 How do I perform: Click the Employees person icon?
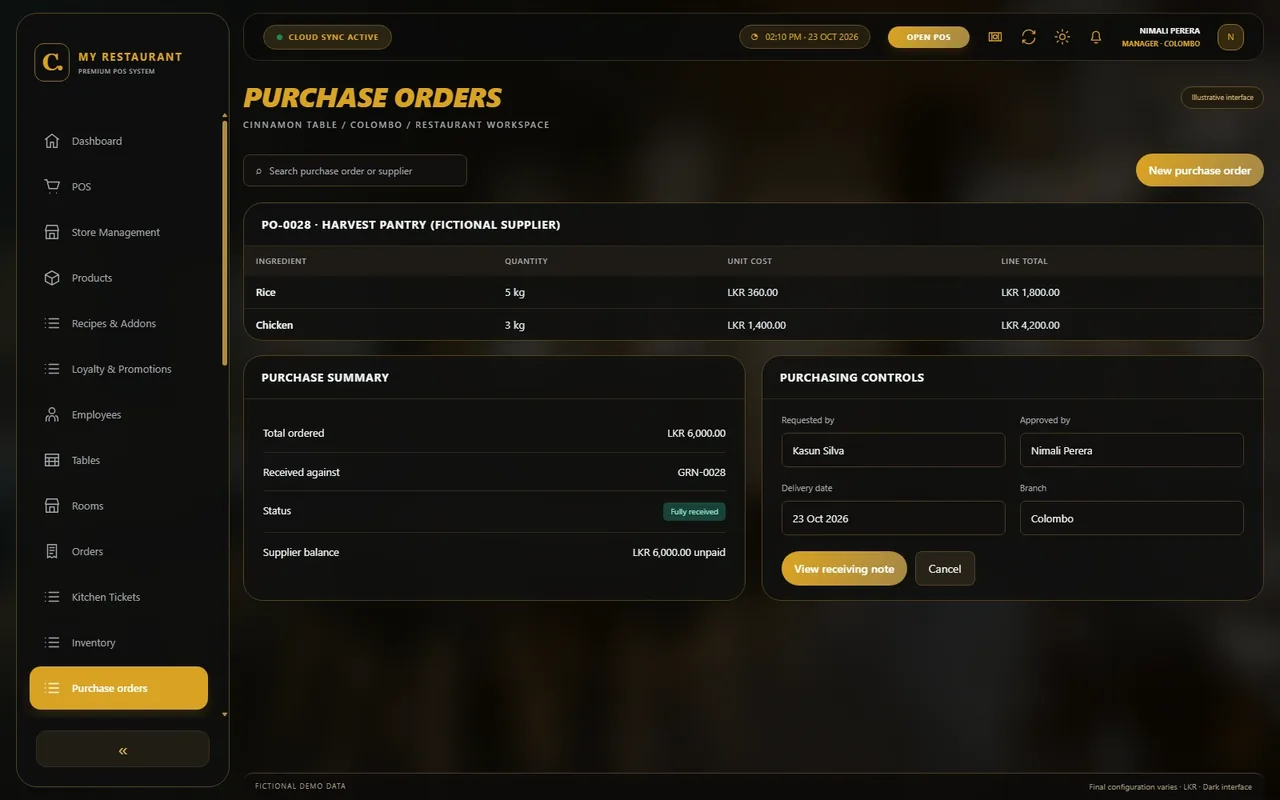coord(52,415)
